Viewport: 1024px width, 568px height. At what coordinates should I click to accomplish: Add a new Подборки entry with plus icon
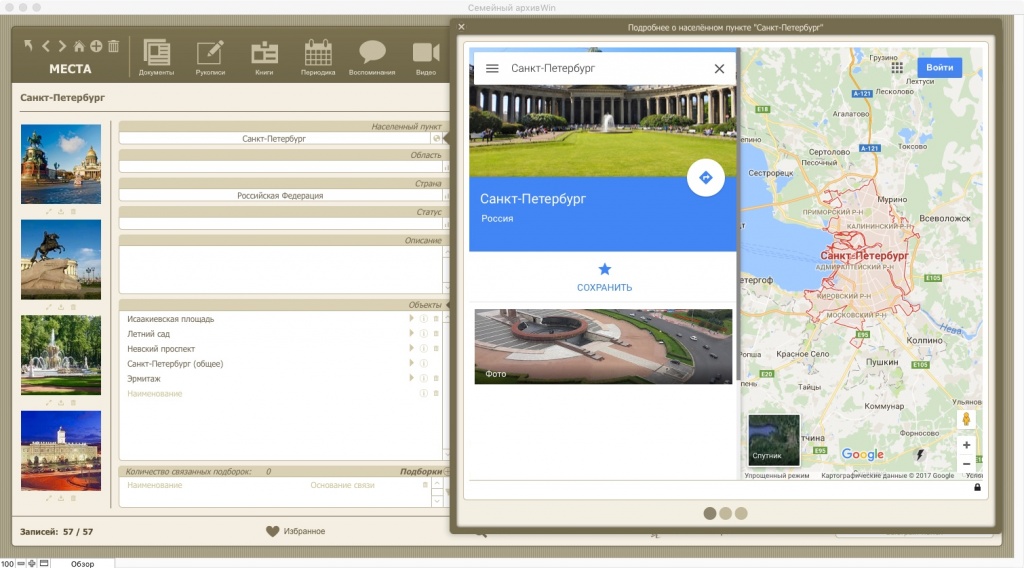[447, 471]
